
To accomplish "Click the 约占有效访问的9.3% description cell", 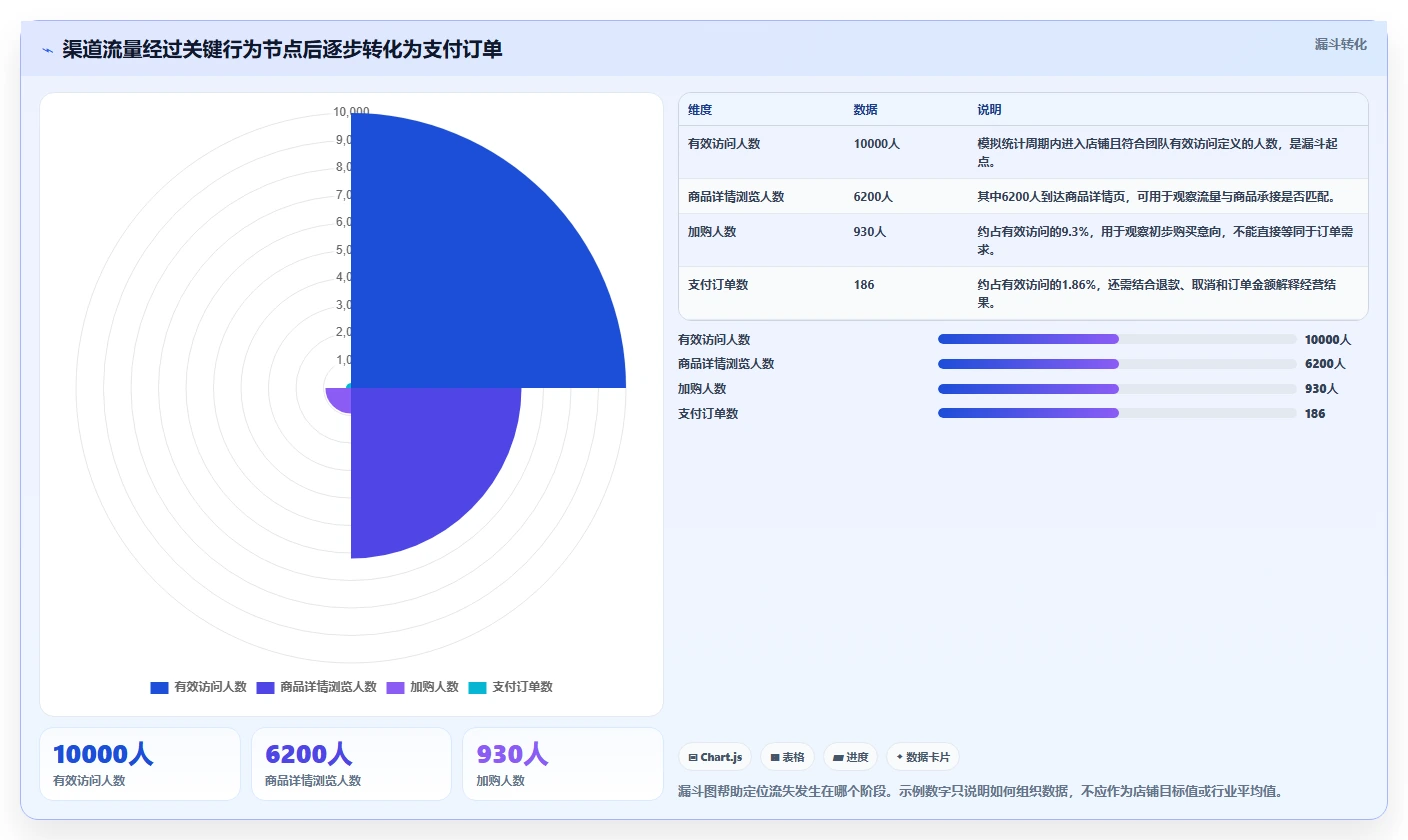I will (1166, 240).
